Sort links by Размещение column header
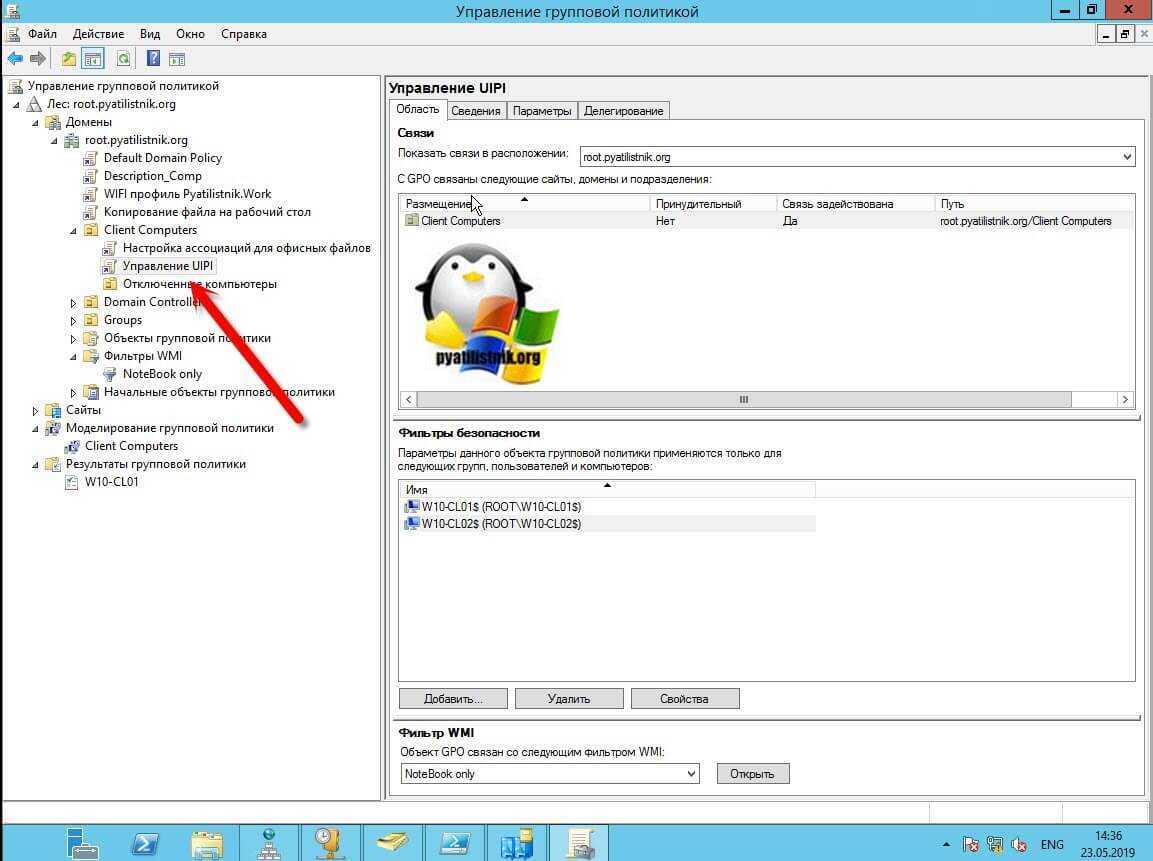1153x861 pixels. (x=524, y=204)
